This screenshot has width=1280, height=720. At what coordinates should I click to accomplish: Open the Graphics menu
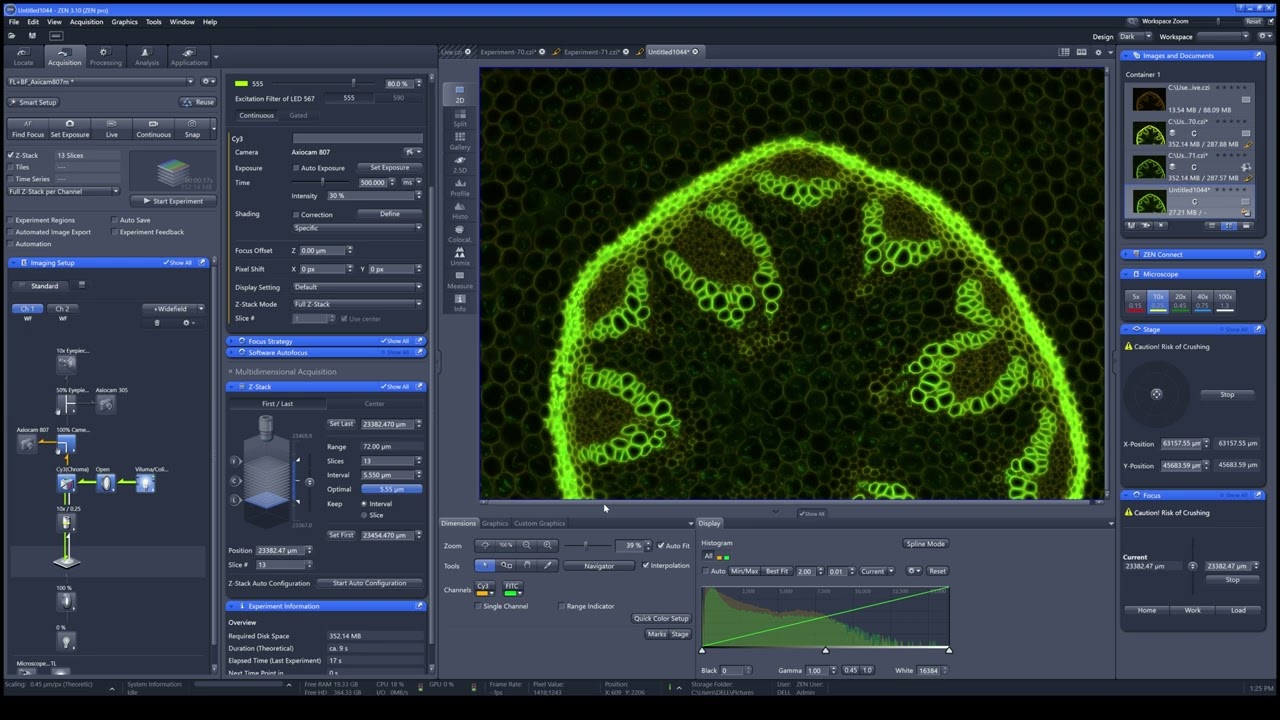(x=125, y=21)
